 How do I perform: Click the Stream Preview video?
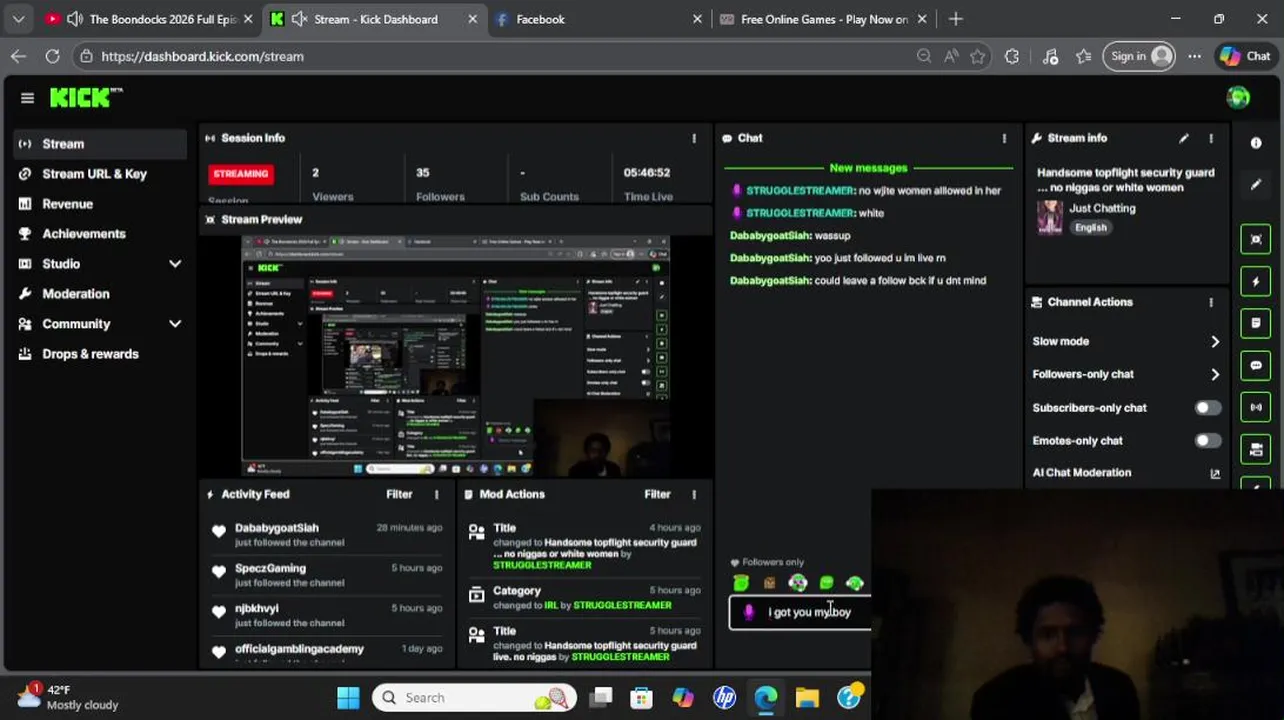[455, 355]
